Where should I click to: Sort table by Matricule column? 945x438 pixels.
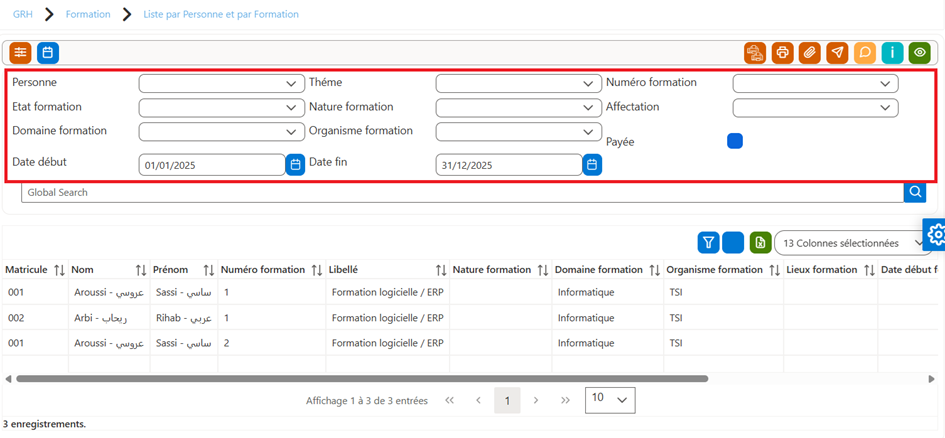[59, 270]
